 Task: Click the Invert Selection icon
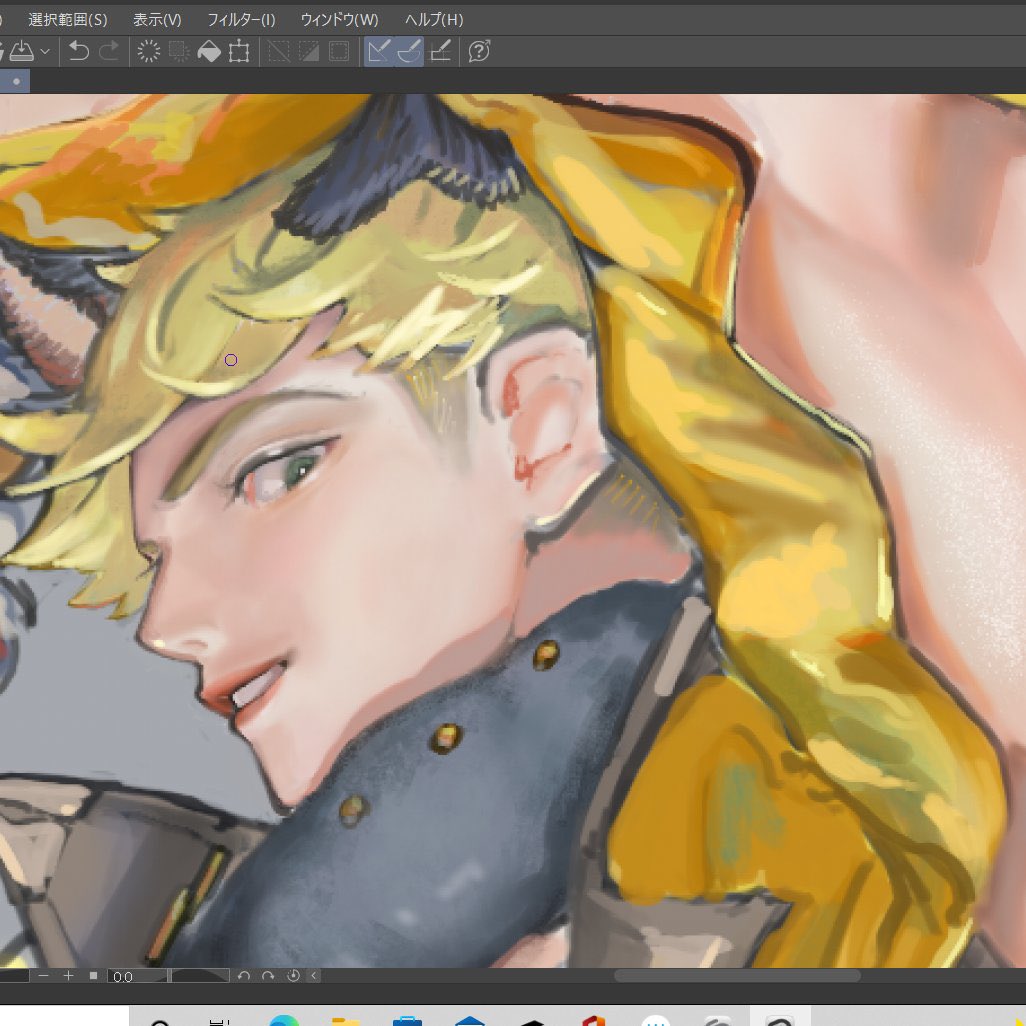(309, 51)
